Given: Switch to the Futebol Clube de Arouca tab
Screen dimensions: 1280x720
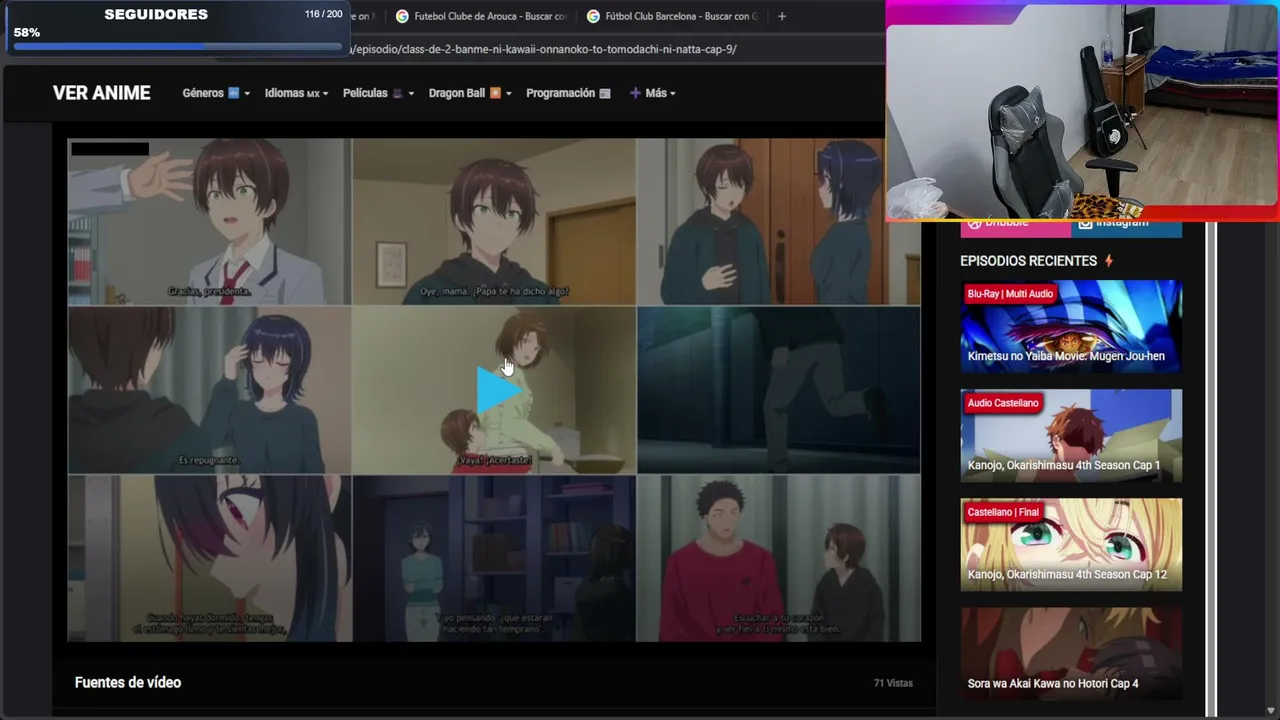Looking at the screenshot, I should pyautogui.click(x=479, y=16).
